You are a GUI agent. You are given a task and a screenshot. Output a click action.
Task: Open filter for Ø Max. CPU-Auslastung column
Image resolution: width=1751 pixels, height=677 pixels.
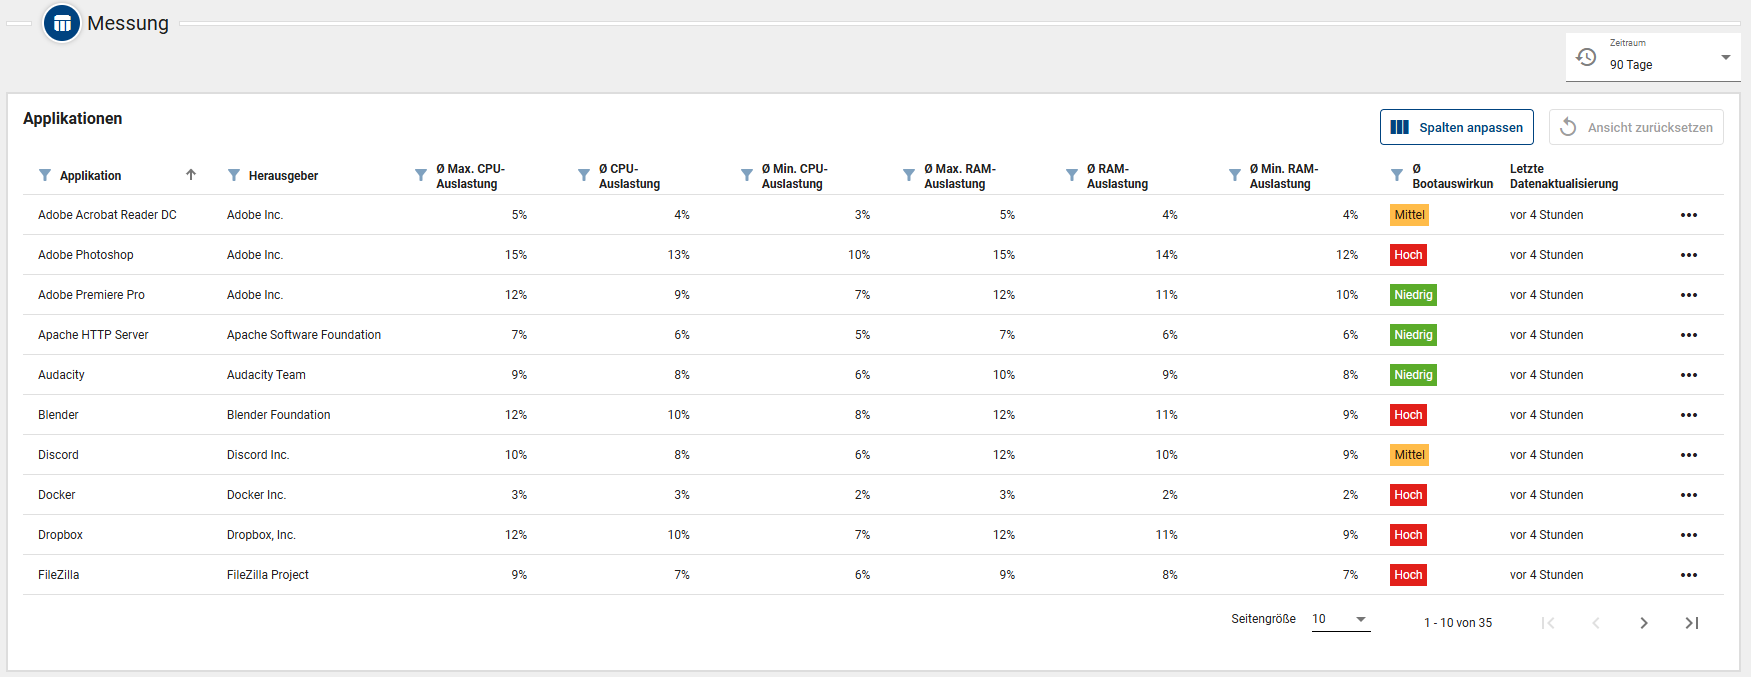[421, 175]
